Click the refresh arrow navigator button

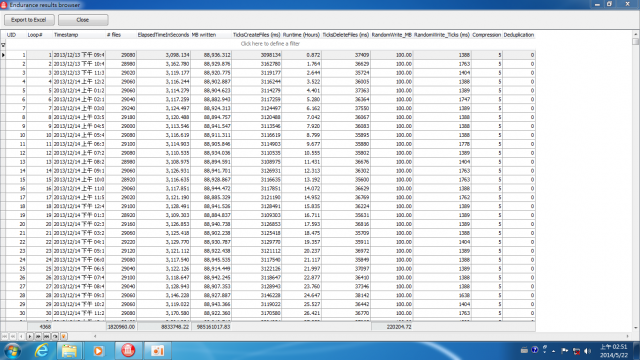55,336
